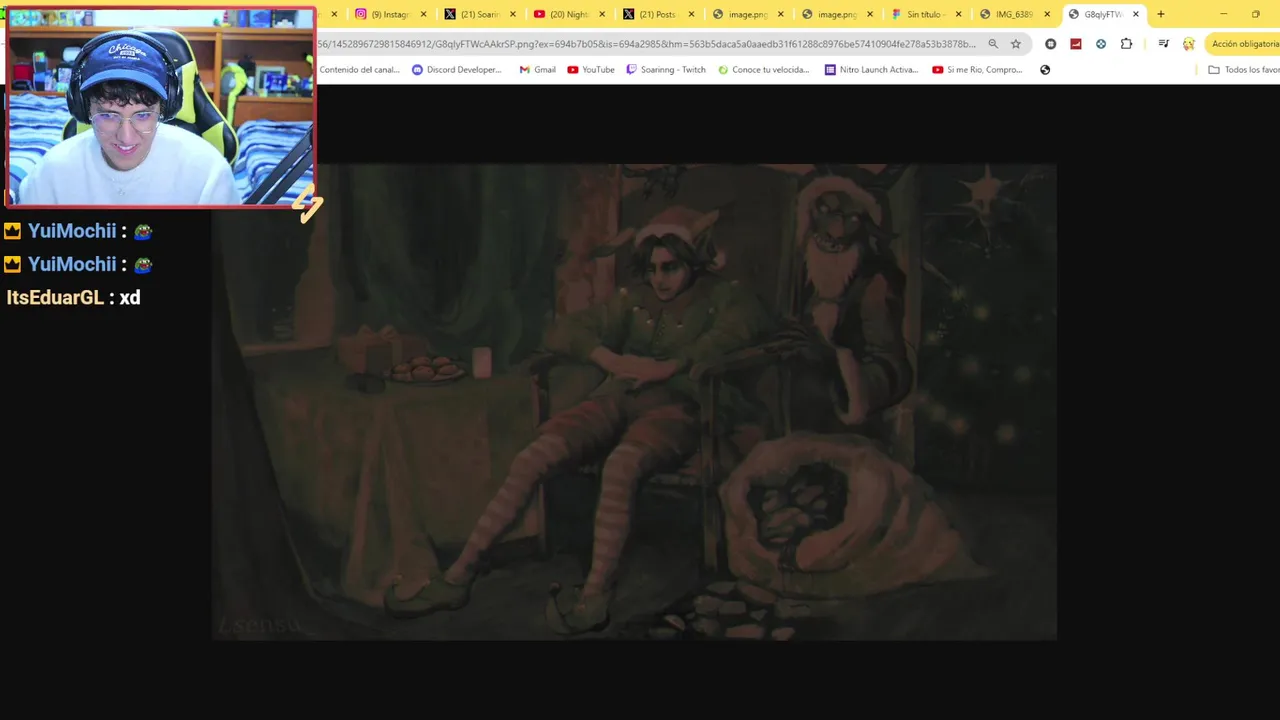
Task: Click the Acción obligatoria button
Action: (x=1243, y=44)
